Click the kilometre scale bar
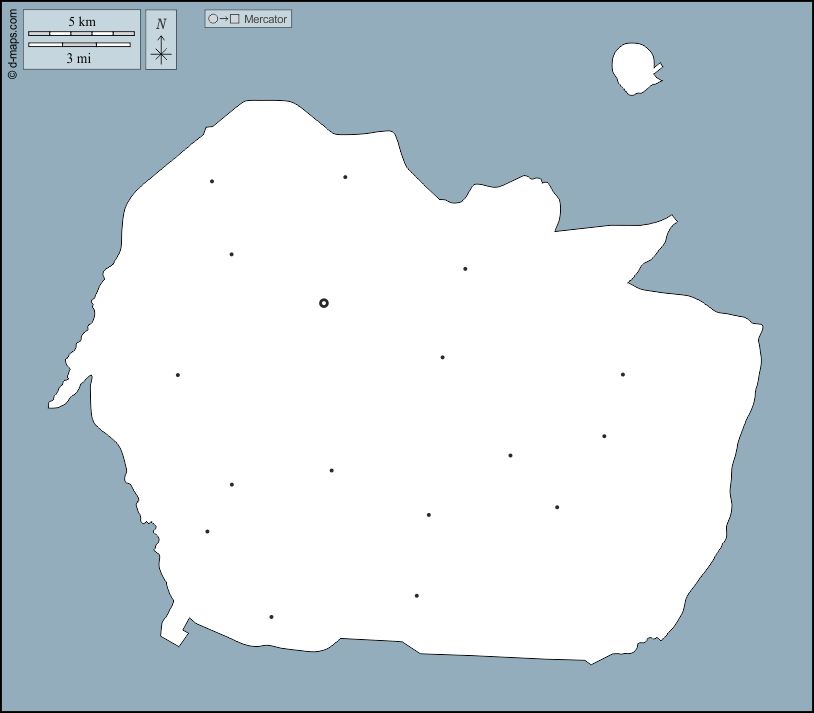 click(81, 34)
